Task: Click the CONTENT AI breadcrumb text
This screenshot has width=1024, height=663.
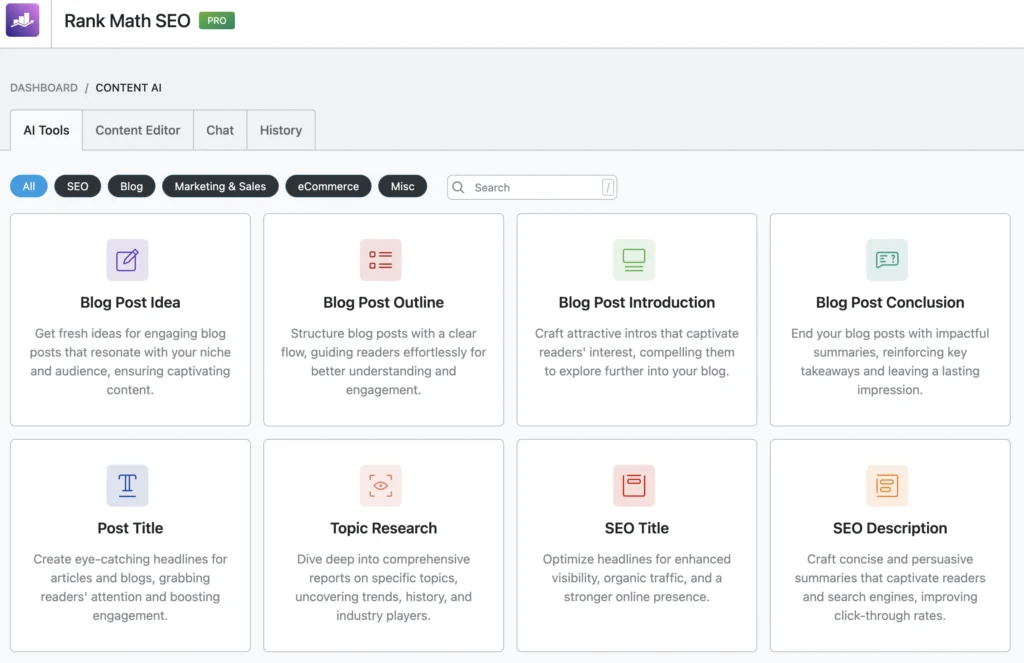Action: [129, 88]
